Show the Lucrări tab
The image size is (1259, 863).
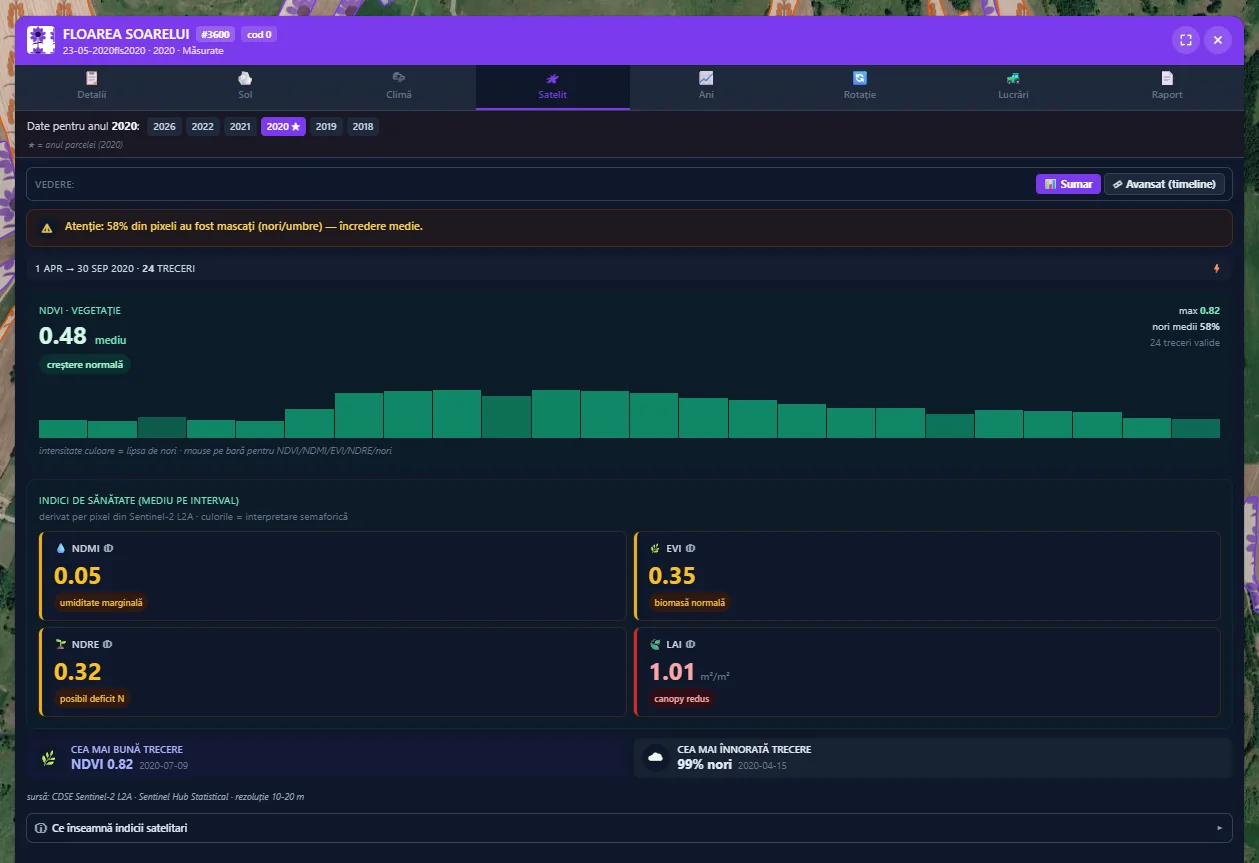tap(1013, 86)
